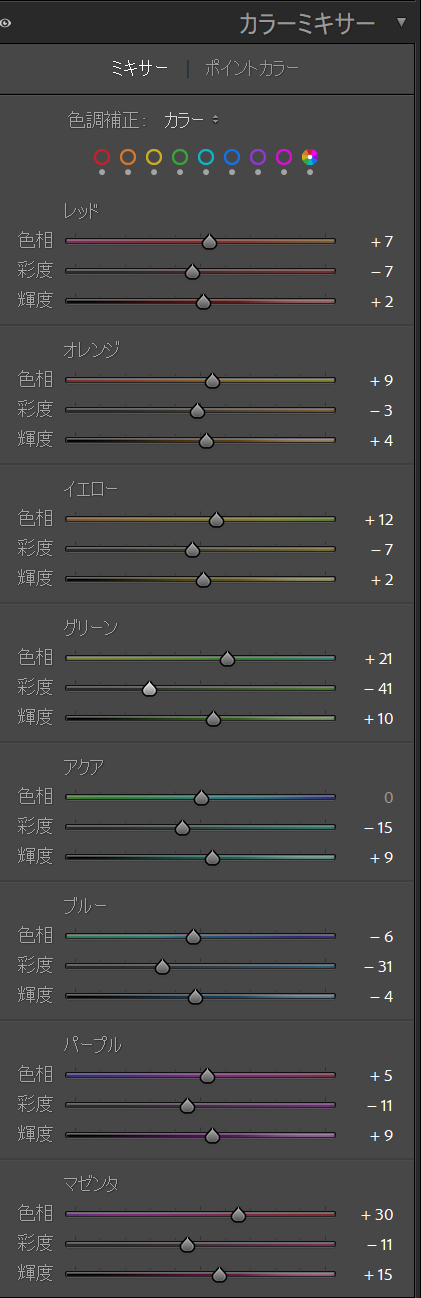Viewport: 421px width, 1298px height.
Task: Click the グリーン 彩度 slider handle
Action: tap(150, 688)
